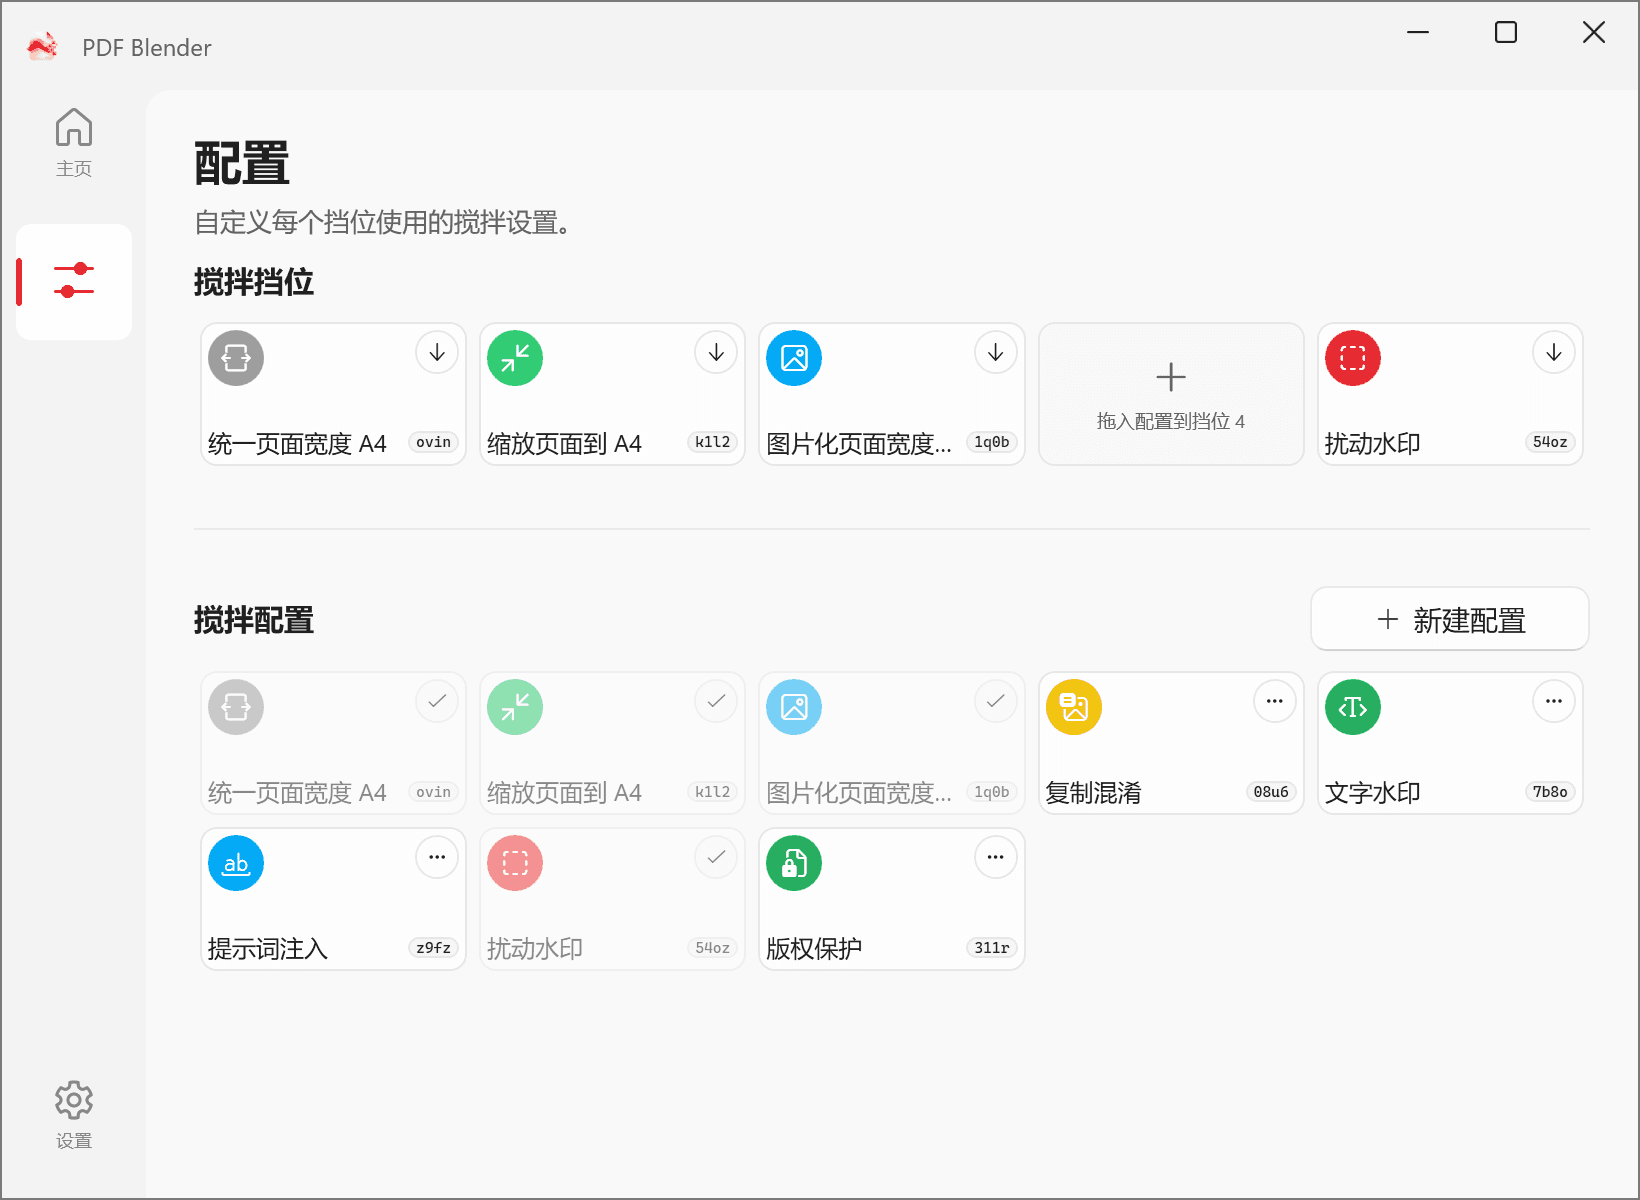
Task: Click the checkmark on 图片化页面宽度 config
Action: tap(995, 701)
